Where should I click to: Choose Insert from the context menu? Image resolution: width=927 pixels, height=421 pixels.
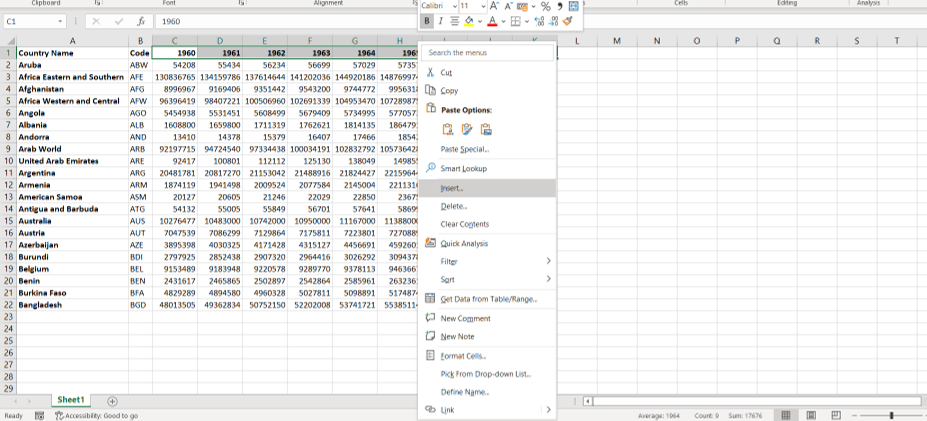(x=488, y=188)
